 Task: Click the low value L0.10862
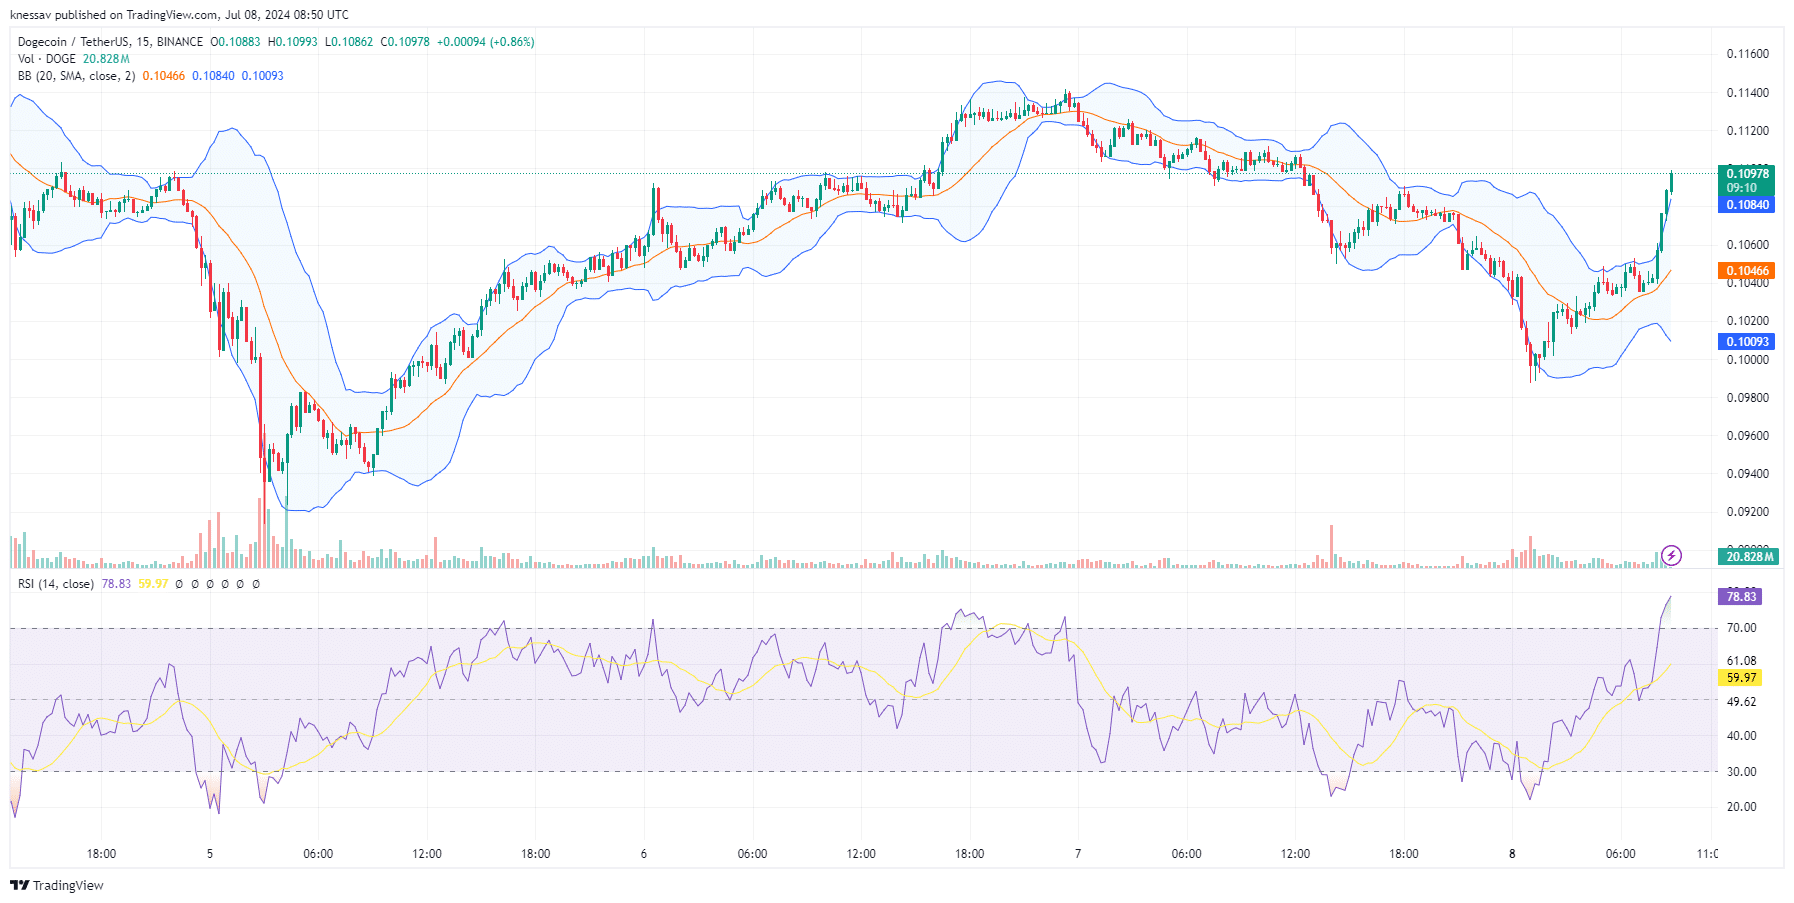click(x=349, y=42)
